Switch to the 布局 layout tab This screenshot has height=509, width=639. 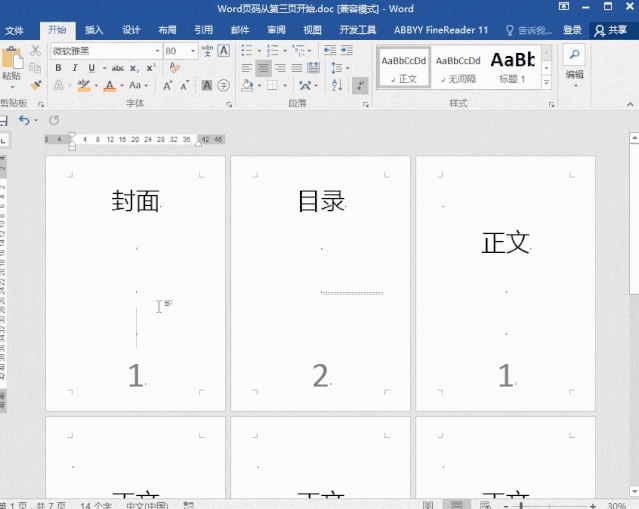(167, 30)
